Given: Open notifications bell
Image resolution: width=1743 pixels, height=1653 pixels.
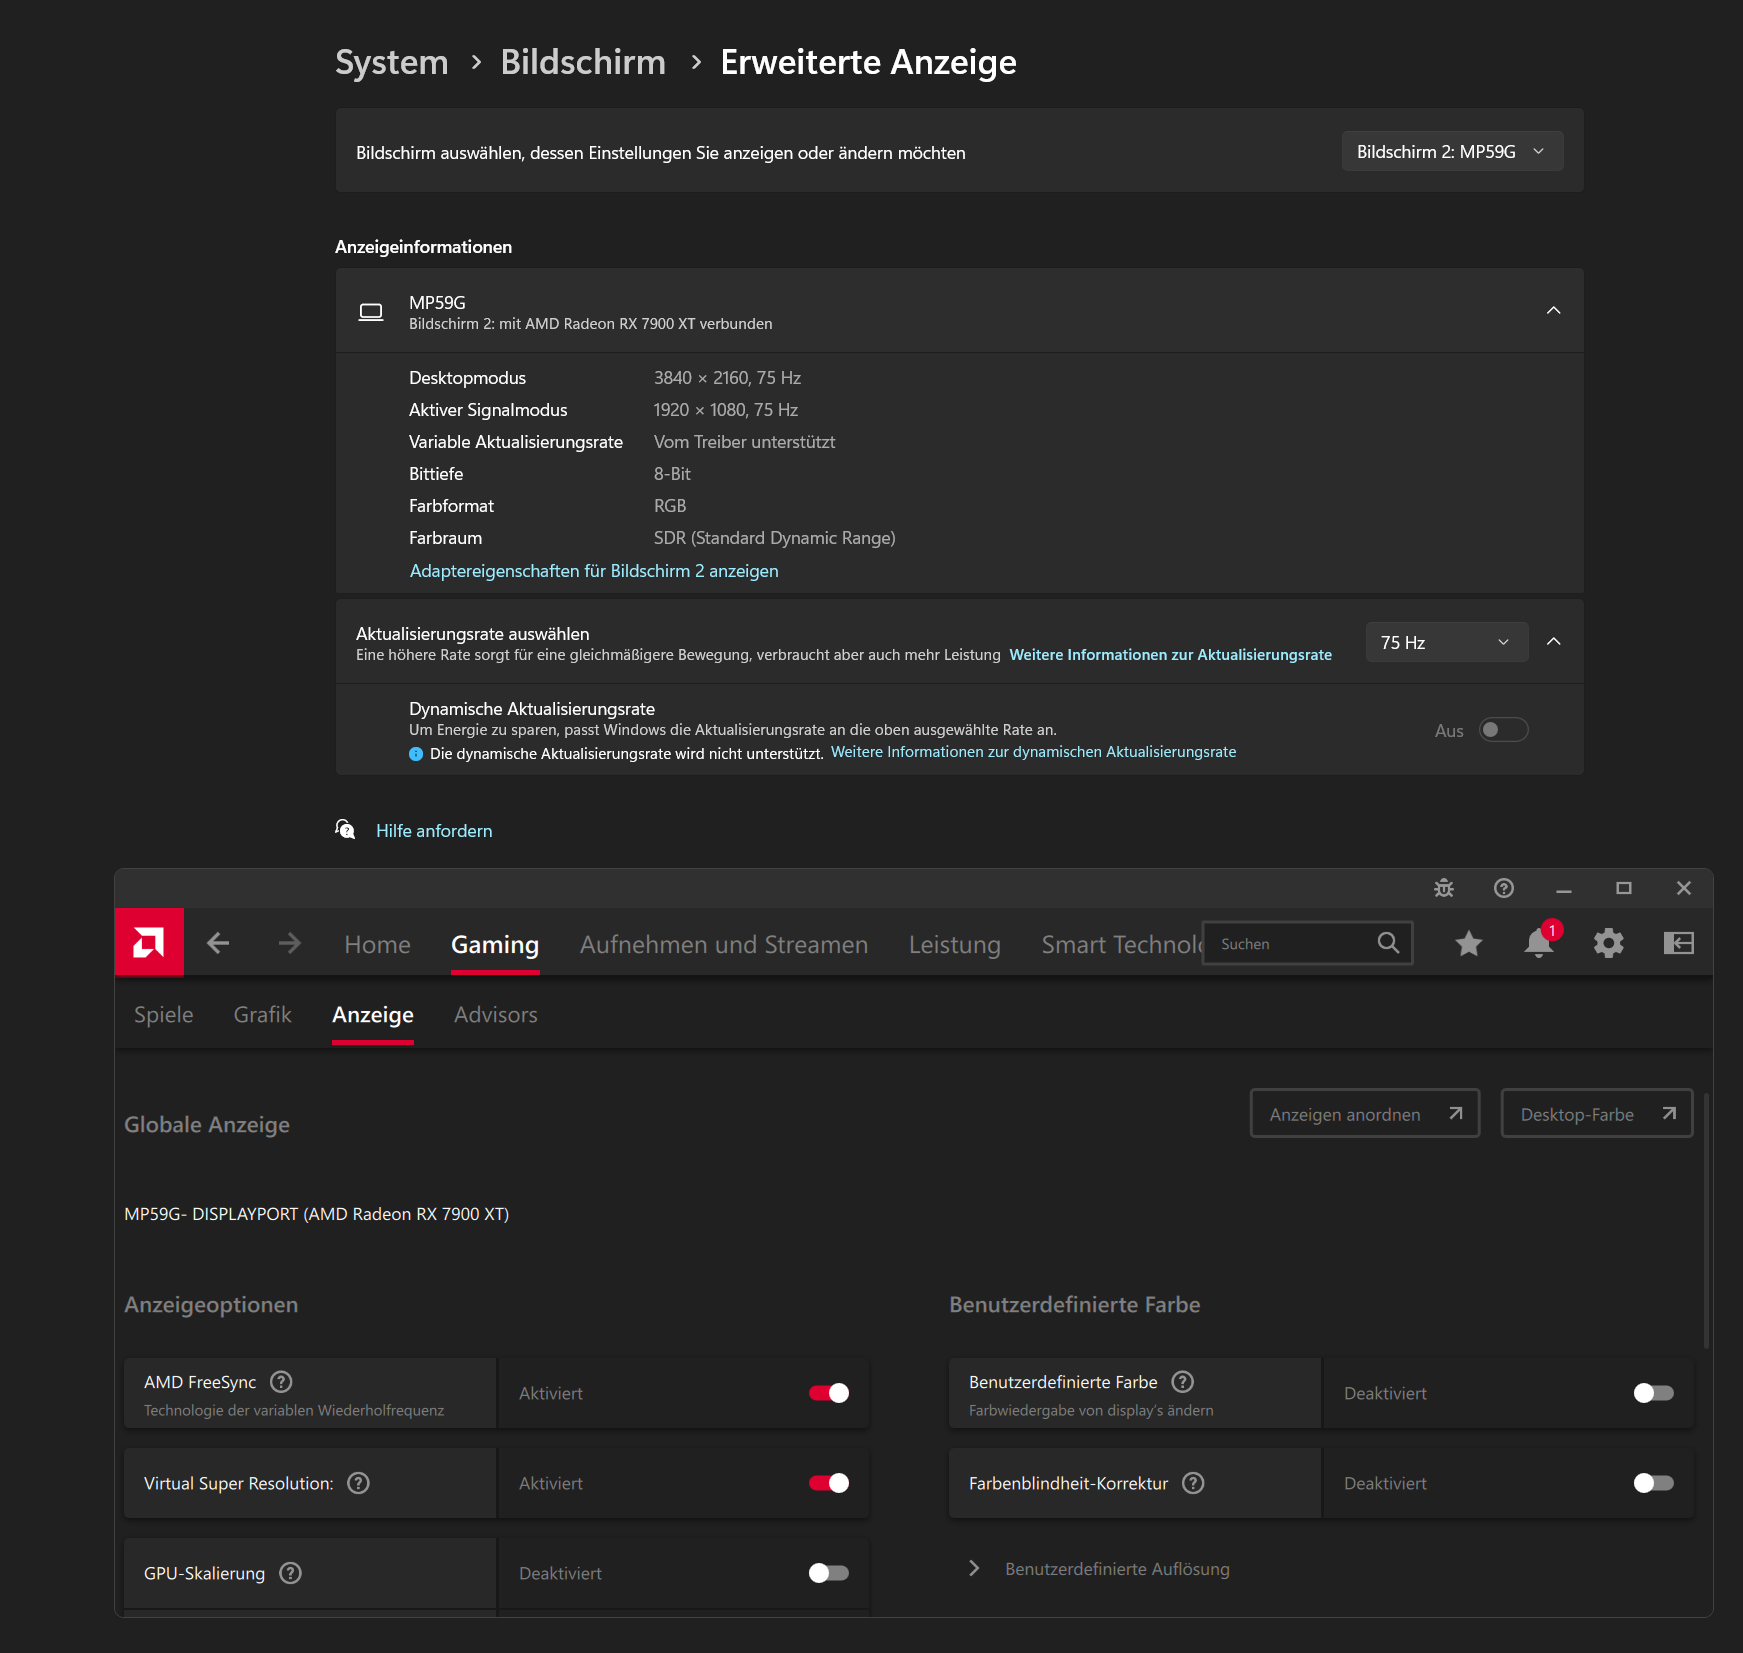Looking at the screenshot, I should point(1539,943).
